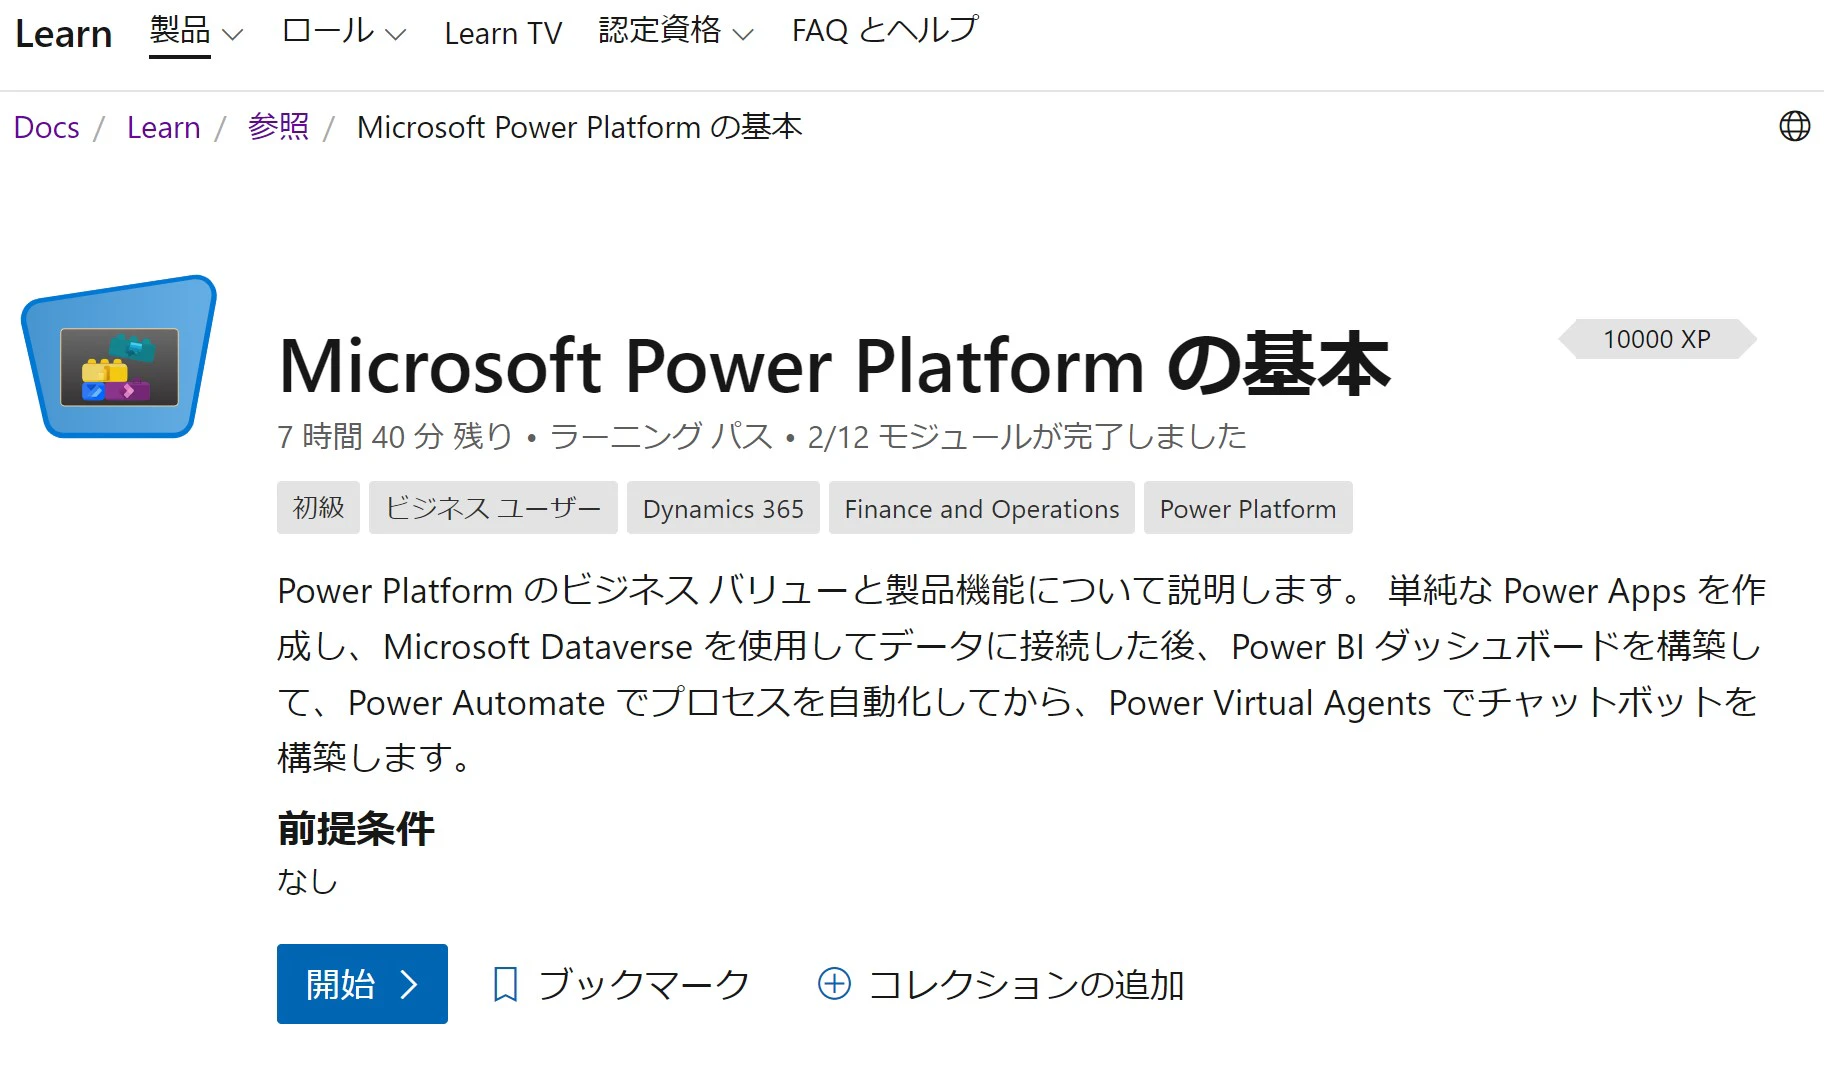Image resolution: width=1824 pixels, height=1082 pixels.
Task: Click the Microsoft Power Platform の基本 heading
Action: pyautogui.click(x=834, y=365)
